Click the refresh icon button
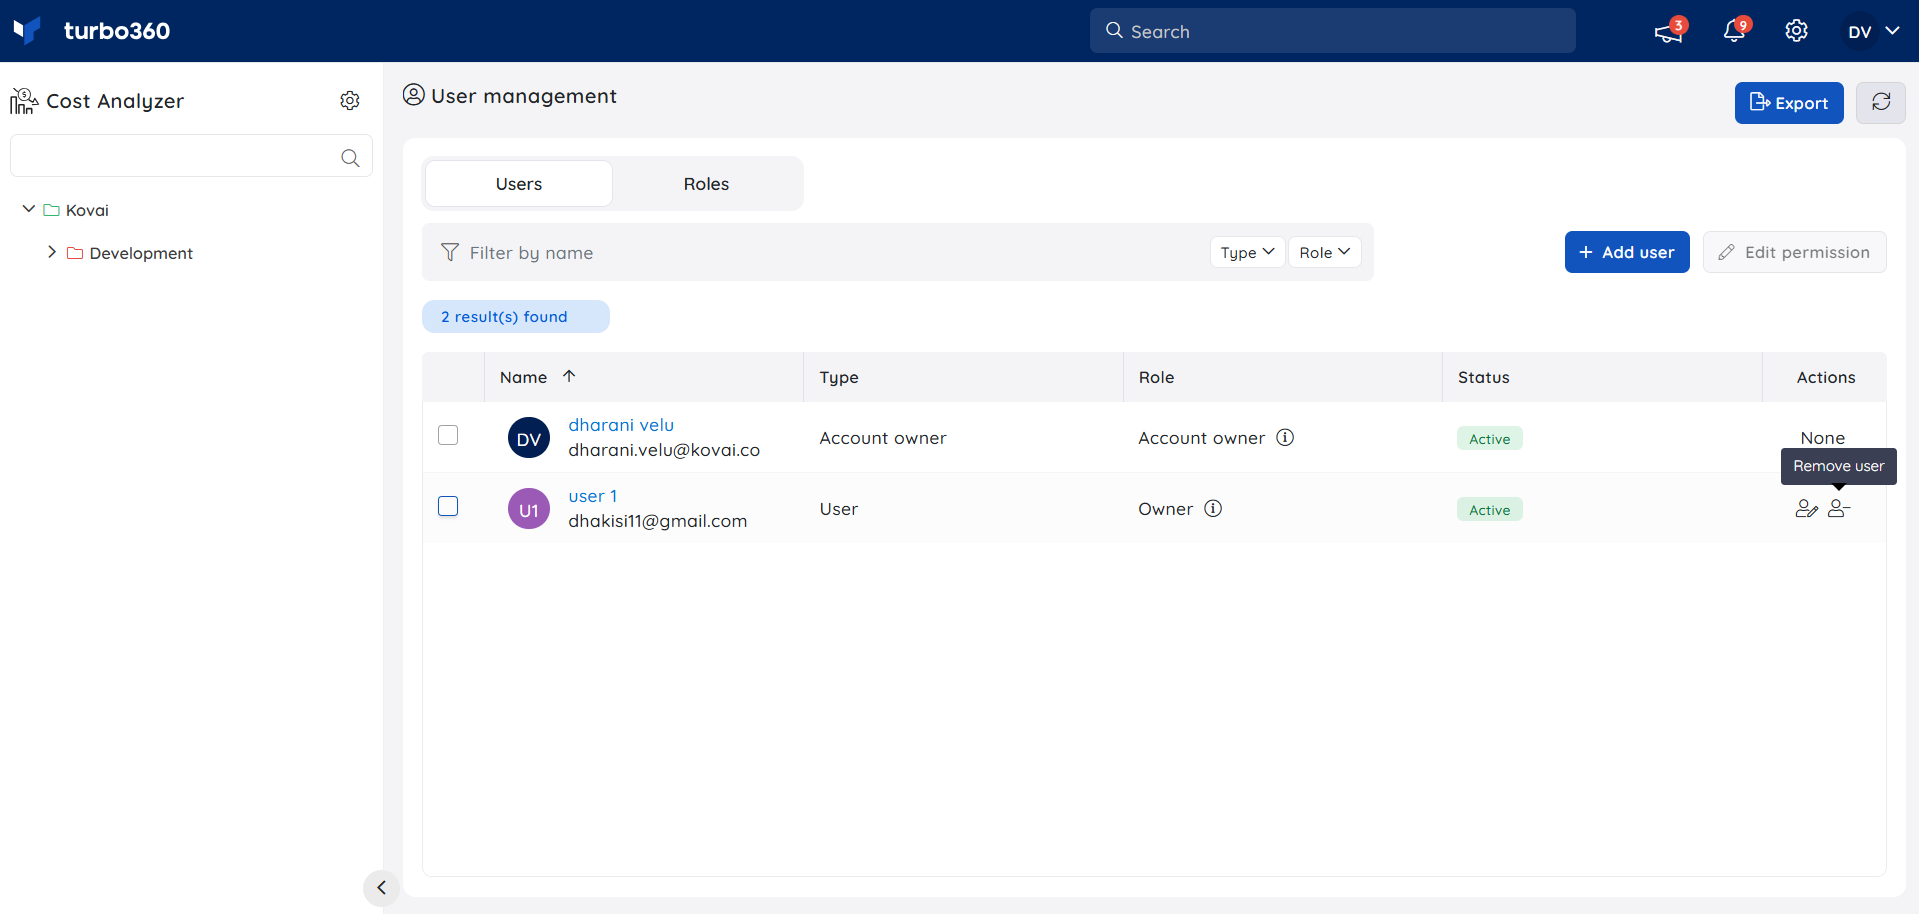This screenshot has height=914, width=1919. [x=1880, y=103]
